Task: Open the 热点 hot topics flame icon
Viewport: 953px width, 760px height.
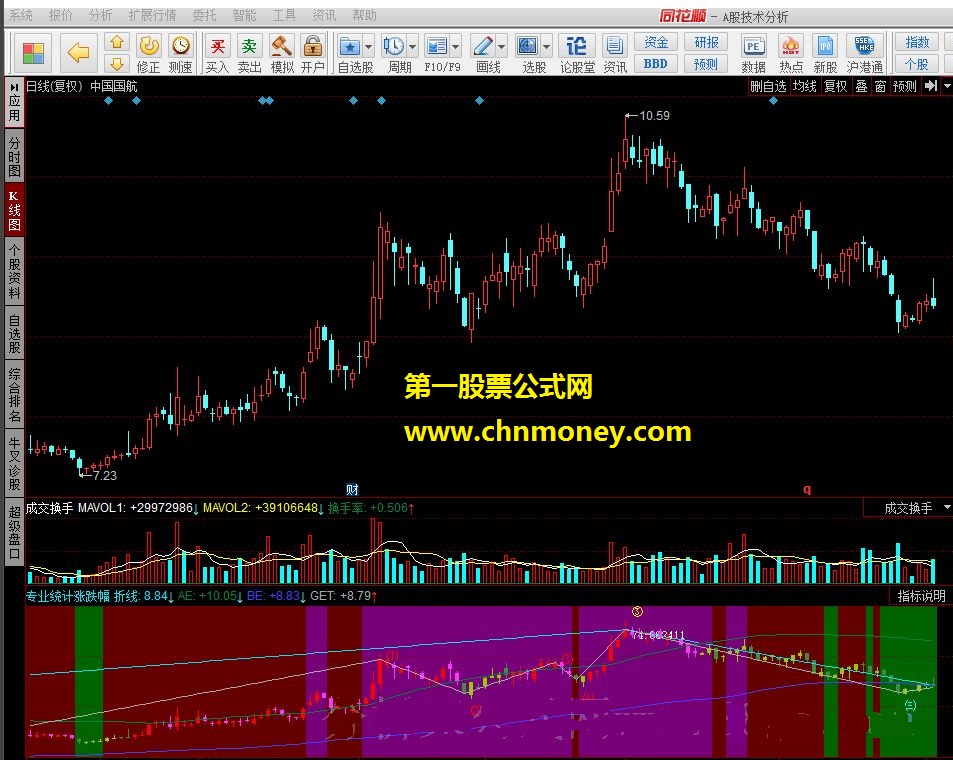Action: pyautogui.click(x=791, y=46)
